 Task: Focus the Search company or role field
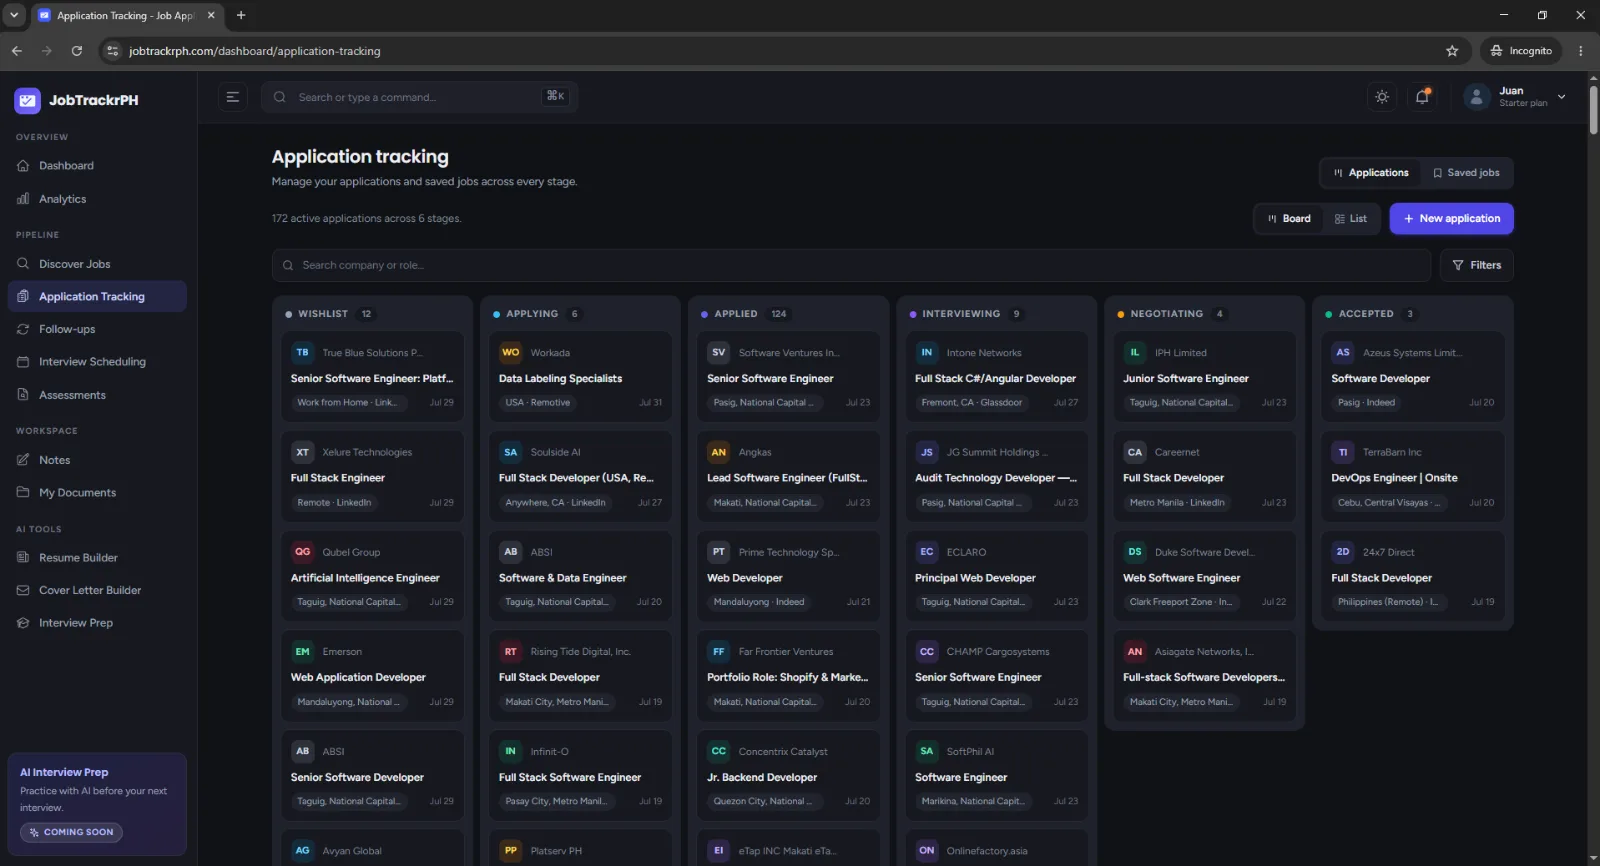pos(851,265)
